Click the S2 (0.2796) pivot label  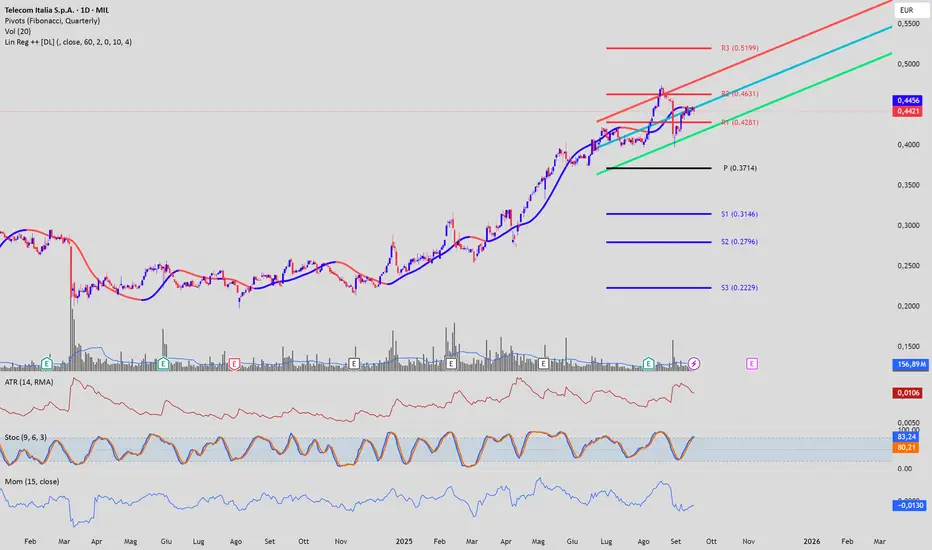point(739,242)
